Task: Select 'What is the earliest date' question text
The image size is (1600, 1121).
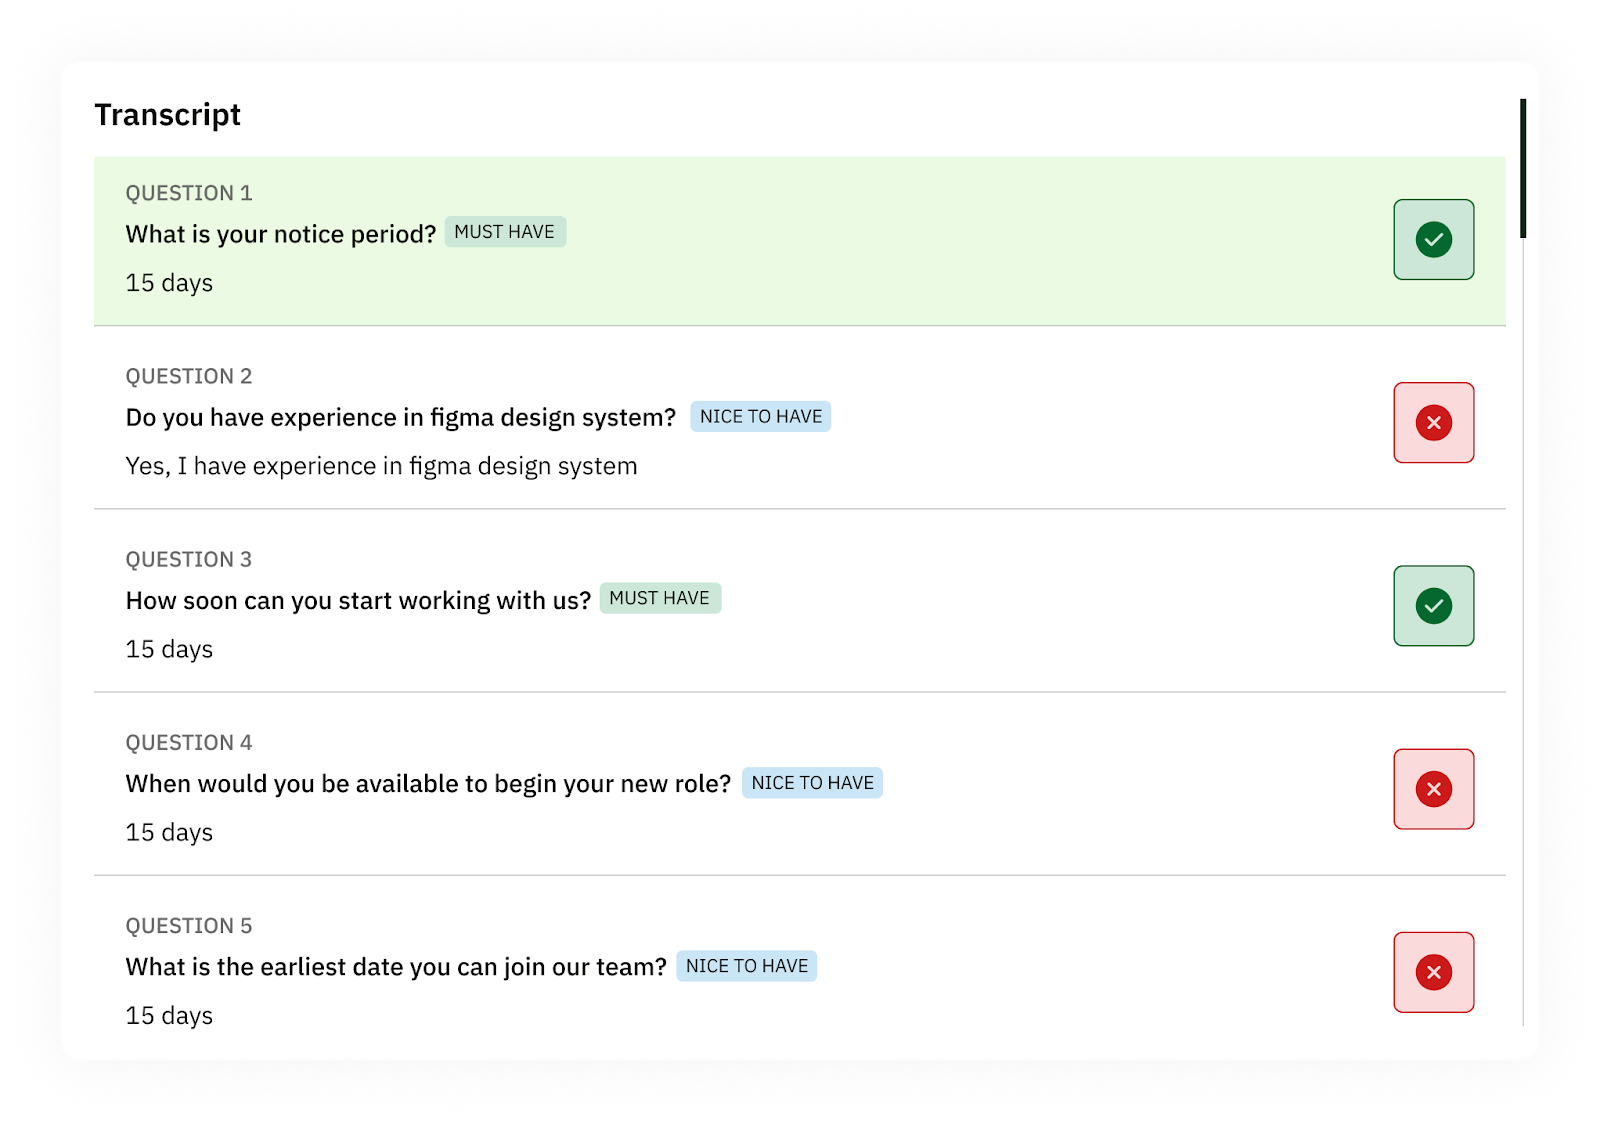Action: pos(396,967)
